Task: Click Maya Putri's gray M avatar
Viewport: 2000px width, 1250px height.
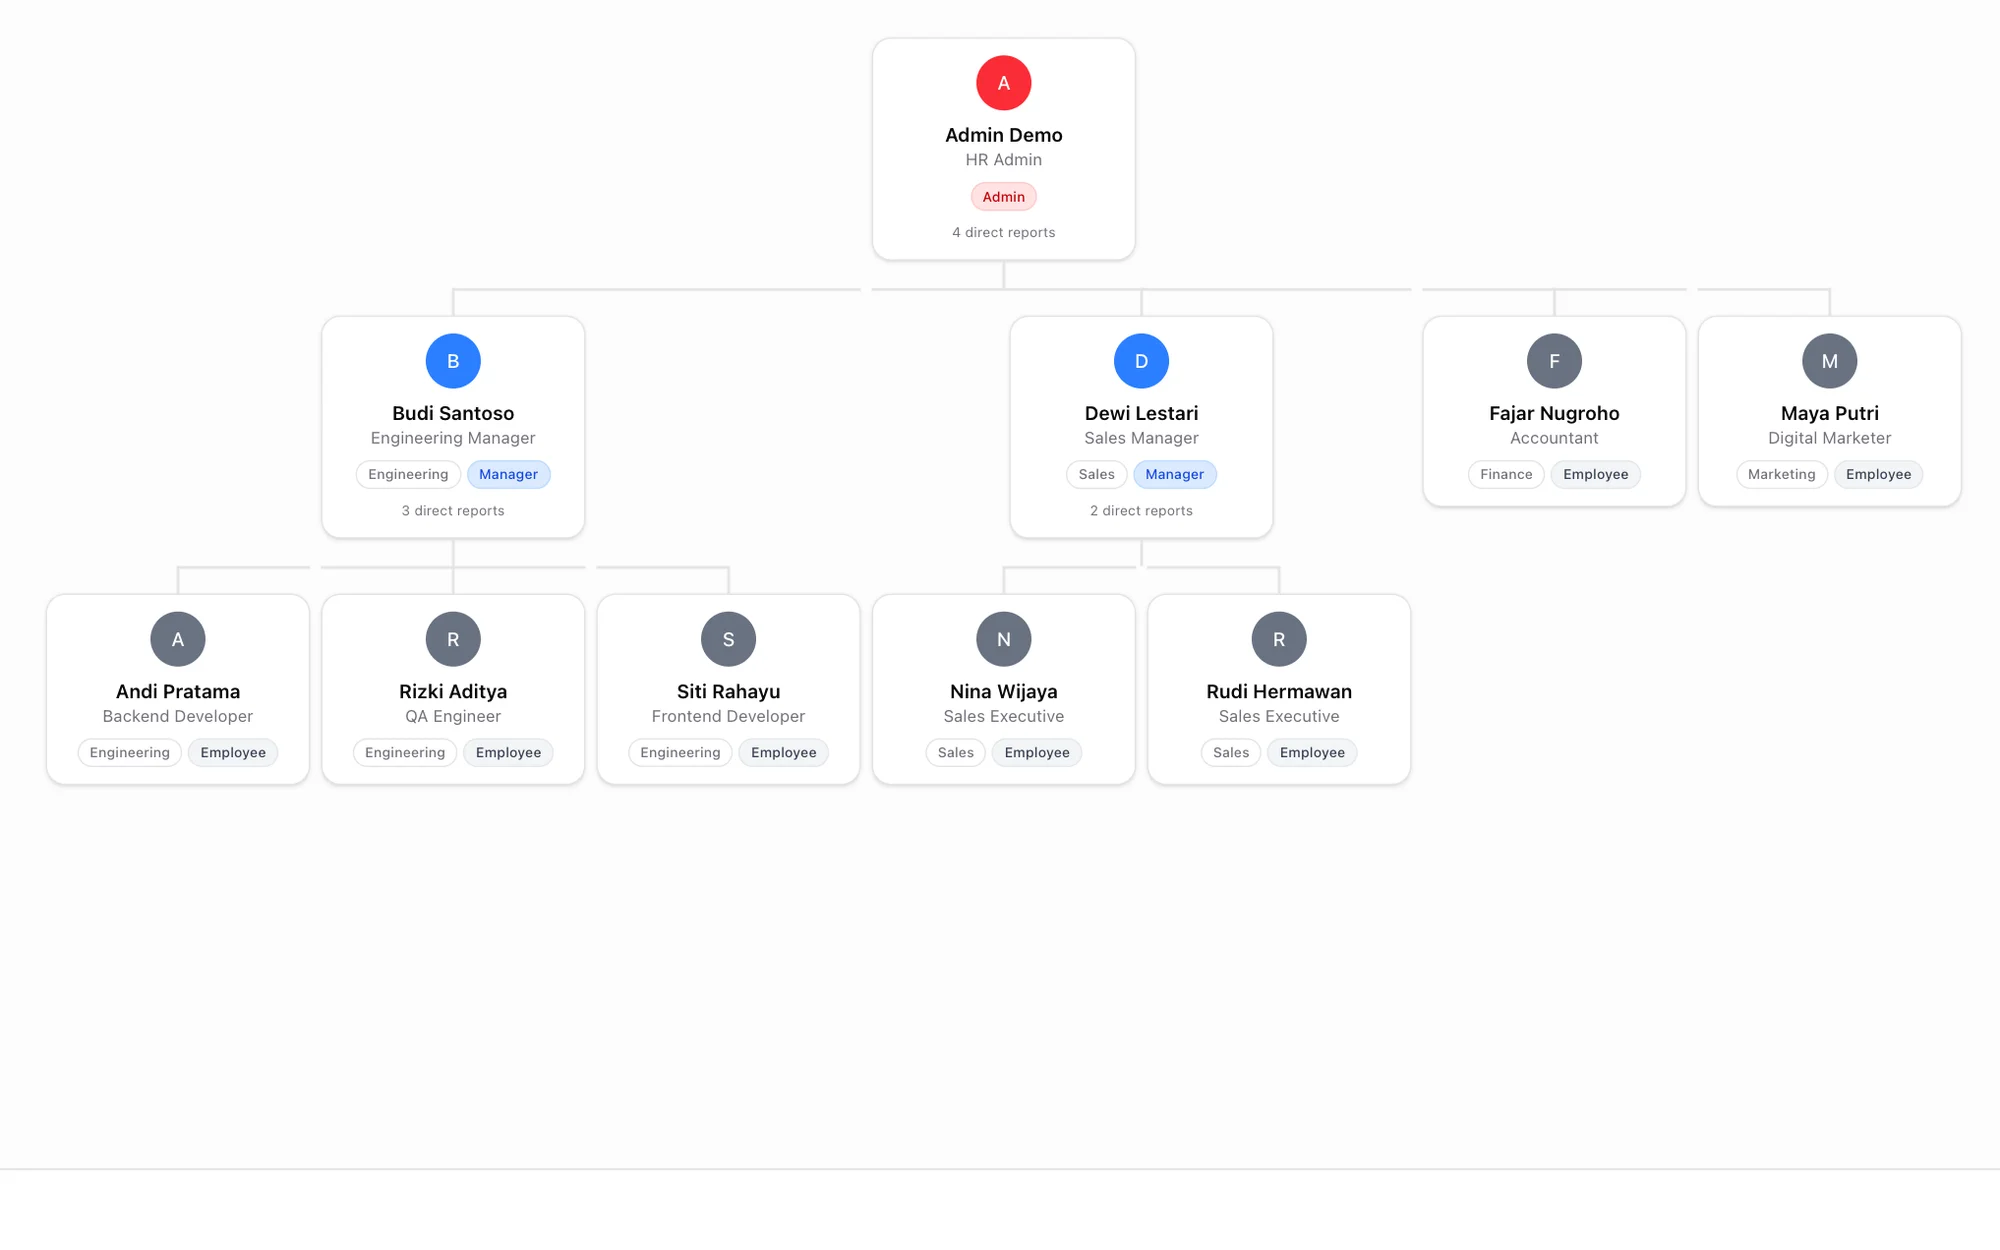Action: [x=1829, y=361]
